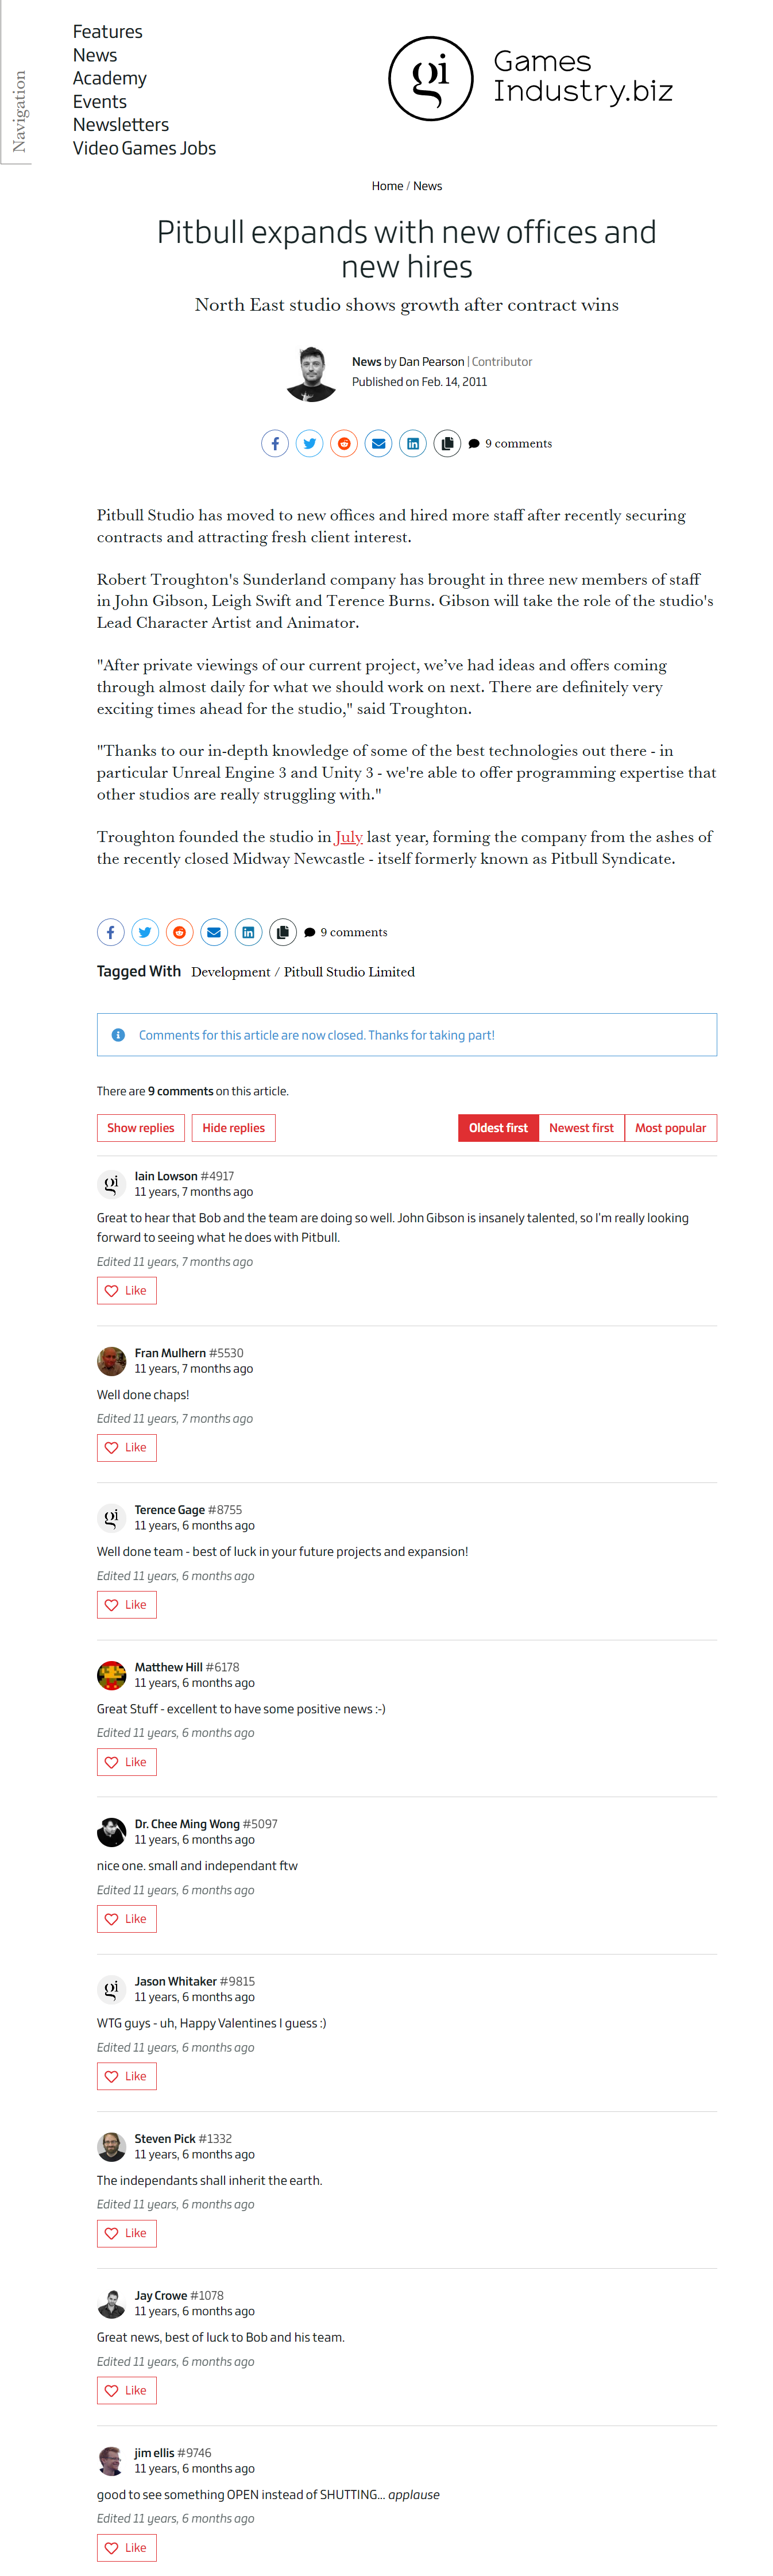Like jim ellis's comment
This screenshot has height=2576, width=773.
[x=127, y=2546]
